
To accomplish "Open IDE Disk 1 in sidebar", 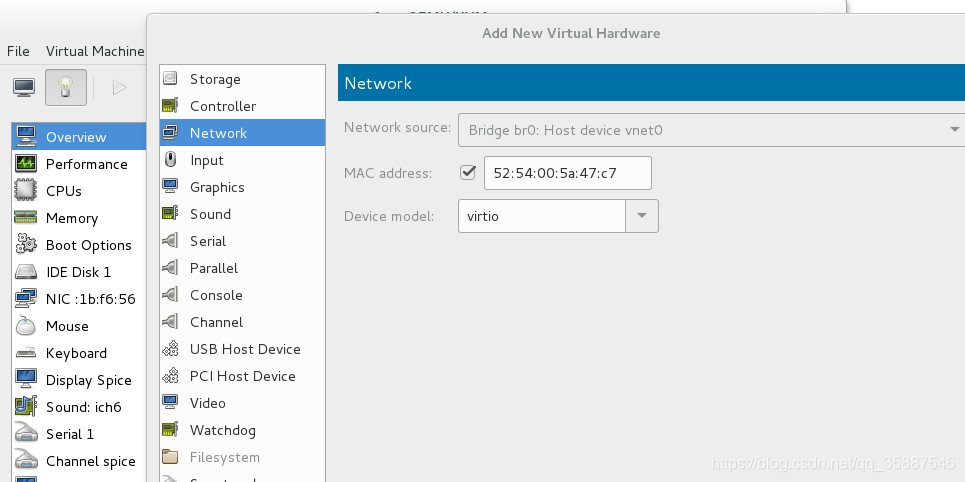I will (x=79, y=272).
